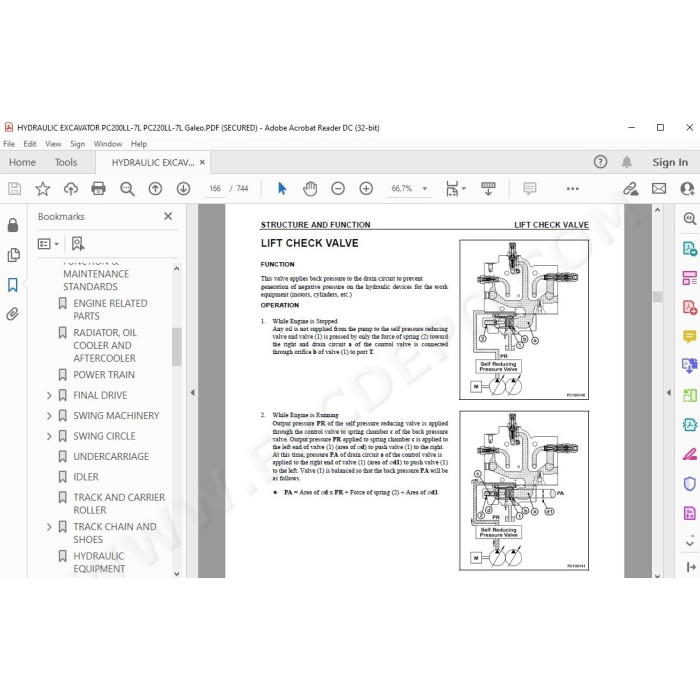Viewport: 700px width, 700px height.
Task: Add a comment with the speech bubble icon
Action: pos(529,188)
